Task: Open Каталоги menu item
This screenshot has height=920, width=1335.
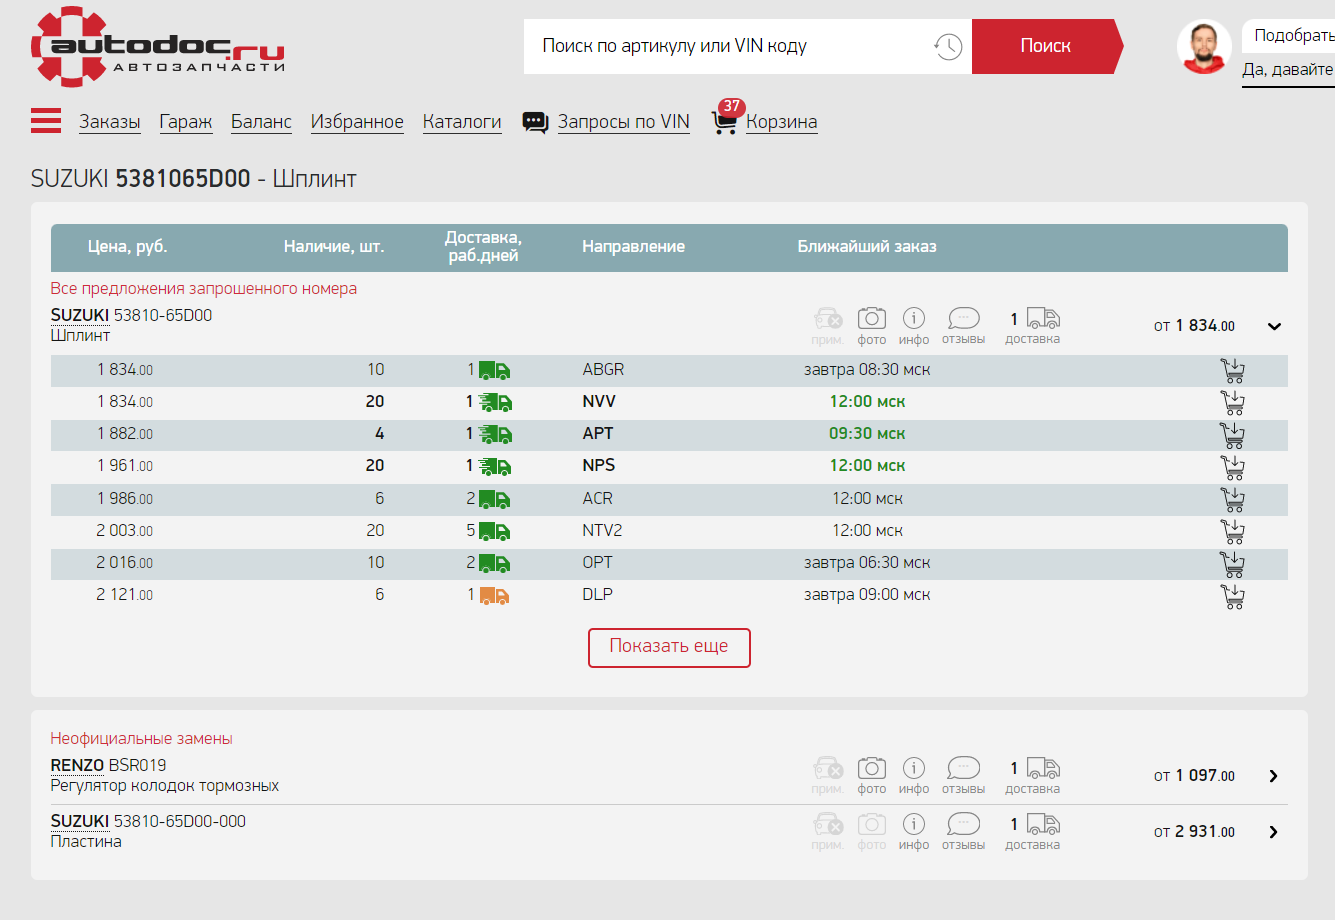Action: (462, 122)
